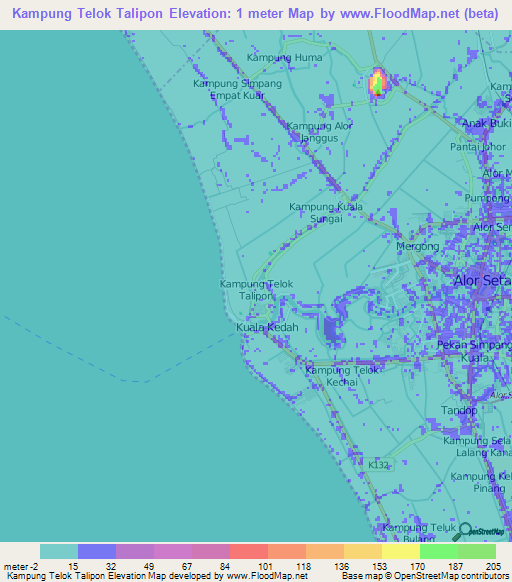Click the Kuala Kedah map label
512x582 pixels.
click(x=267, y=327)
